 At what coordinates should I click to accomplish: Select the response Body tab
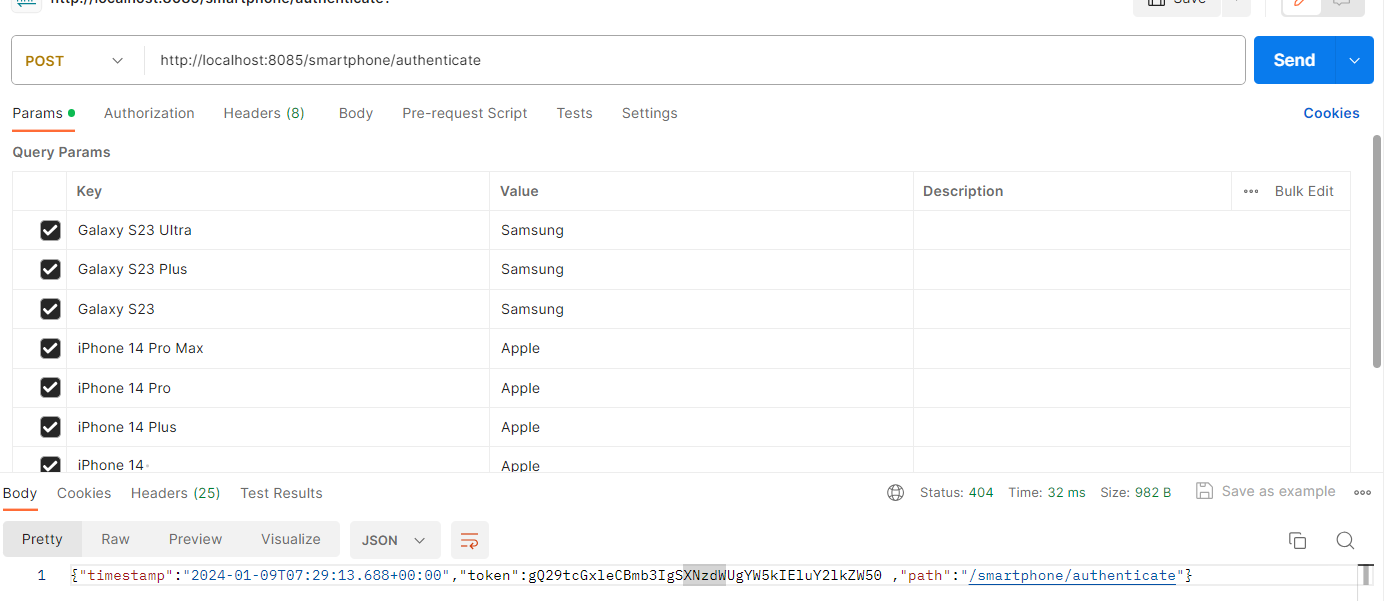(x=20, y=493)
